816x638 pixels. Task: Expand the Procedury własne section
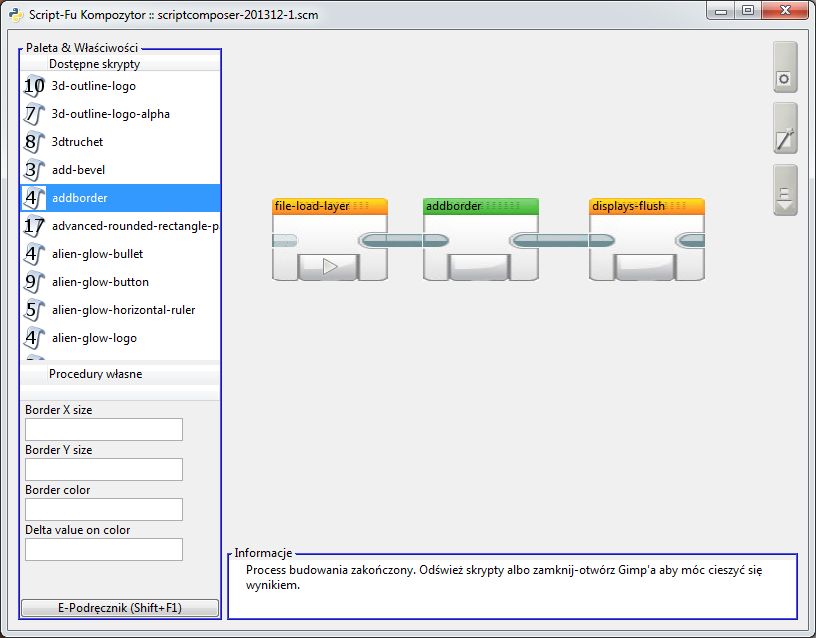(95, 374)
